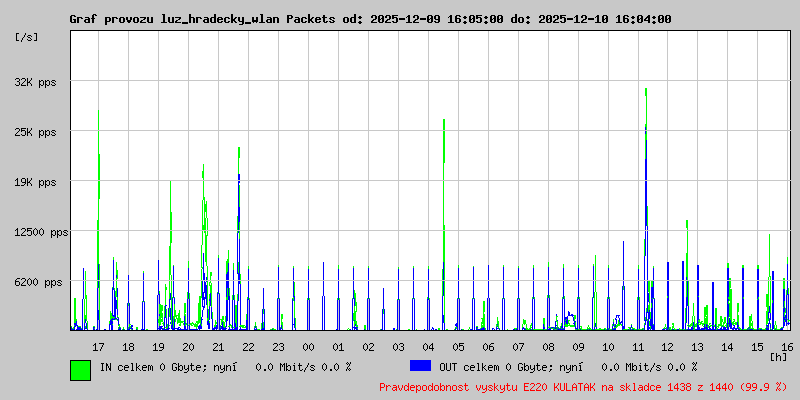Image resolution: width=800 pixels, height=400 pixels.
Task: Click the tallest spike just after hour 11
Action: 646,209
